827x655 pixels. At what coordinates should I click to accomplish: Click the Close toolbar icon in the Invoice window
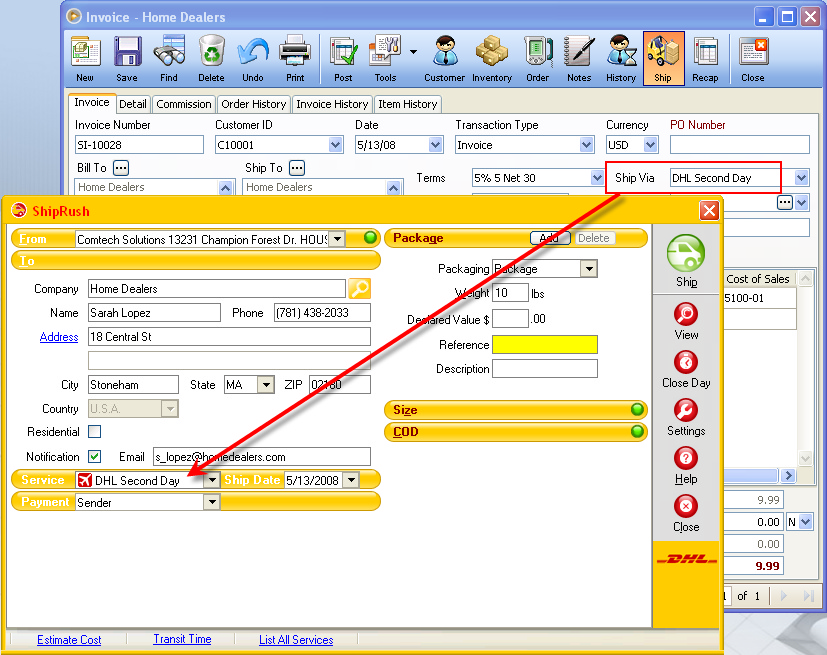click(753, 53)
